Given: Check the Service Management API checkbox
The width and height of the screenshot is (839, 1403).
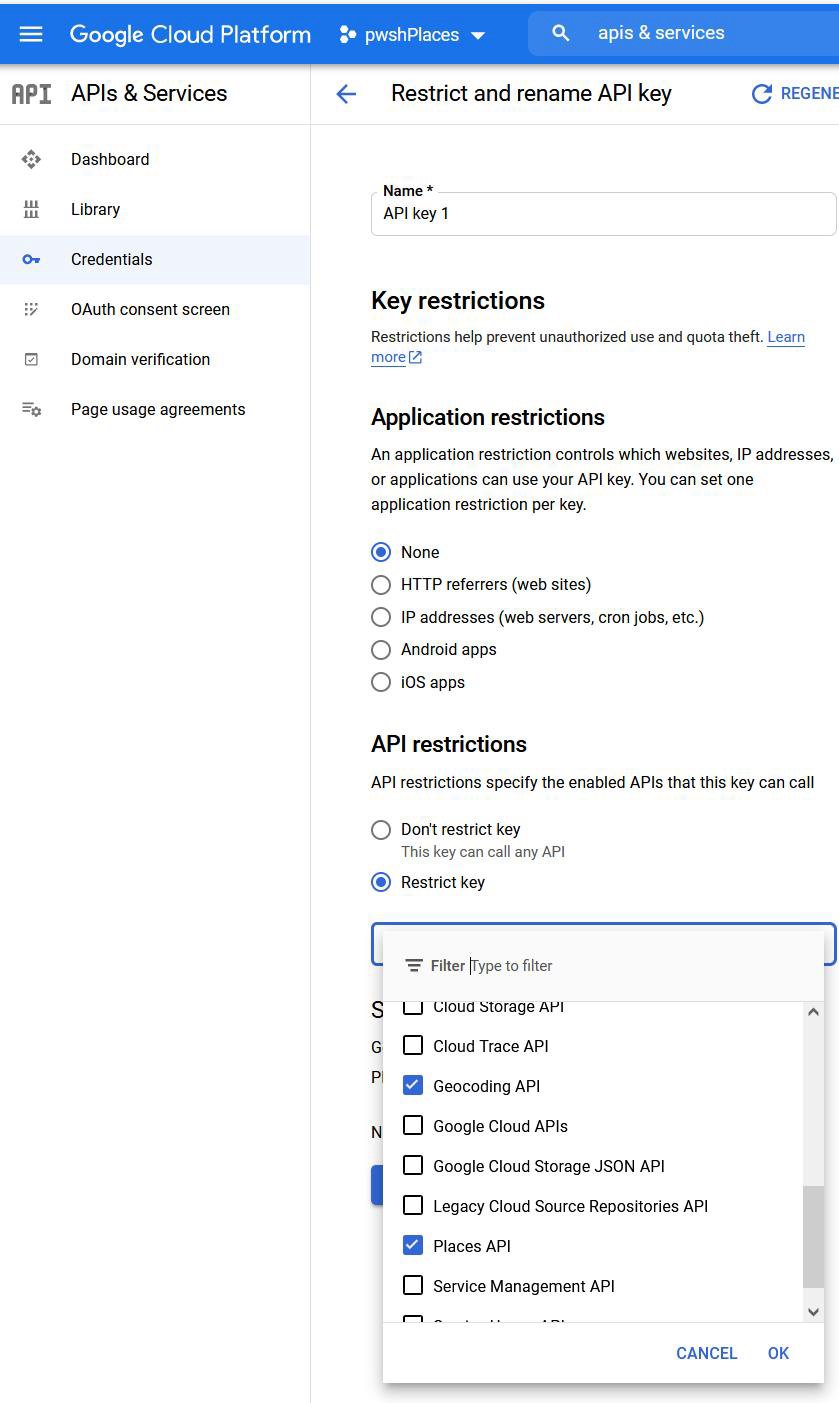Looking at the screenshot, I should coord(413,1286).
